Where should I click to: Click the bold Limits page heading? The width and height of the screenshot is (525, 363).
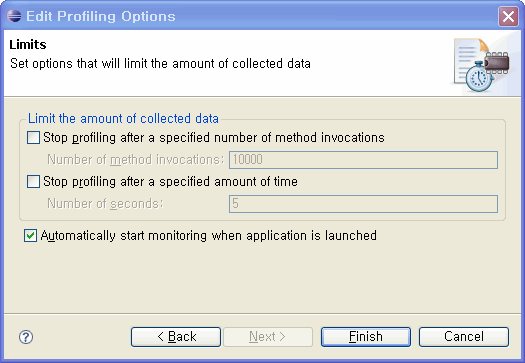point(28,45)
